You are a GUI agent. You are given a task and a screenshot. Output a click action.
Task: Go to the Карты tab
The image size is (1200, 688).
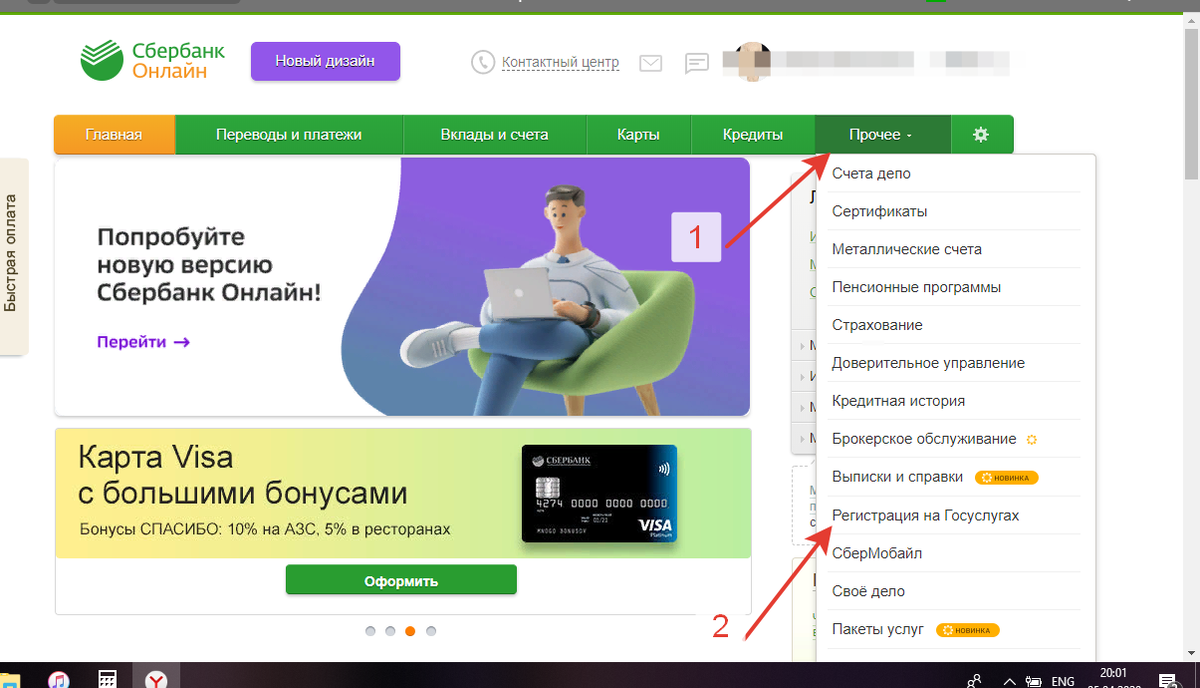[x=638, y=134]
